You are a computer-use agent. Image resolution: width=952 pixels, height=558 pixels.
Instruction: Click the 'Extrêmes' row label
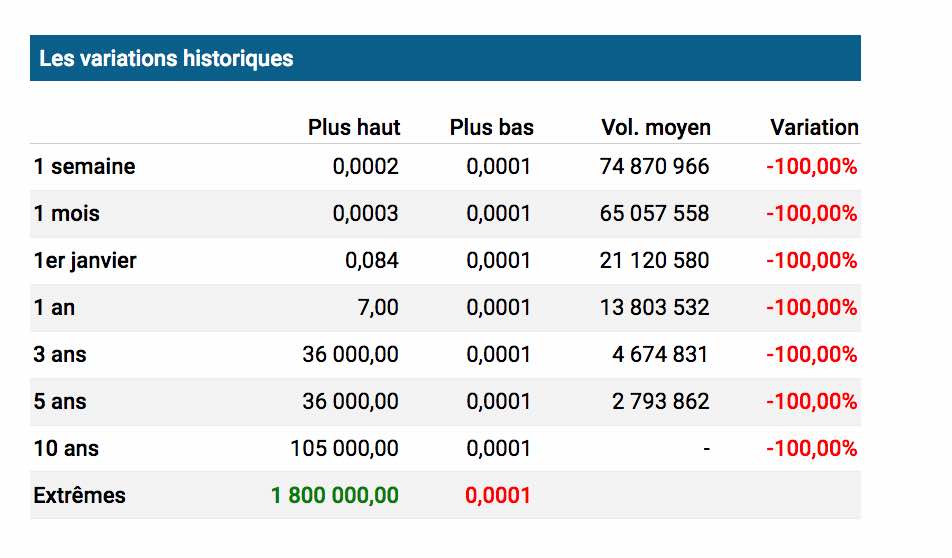pos(79,495)
